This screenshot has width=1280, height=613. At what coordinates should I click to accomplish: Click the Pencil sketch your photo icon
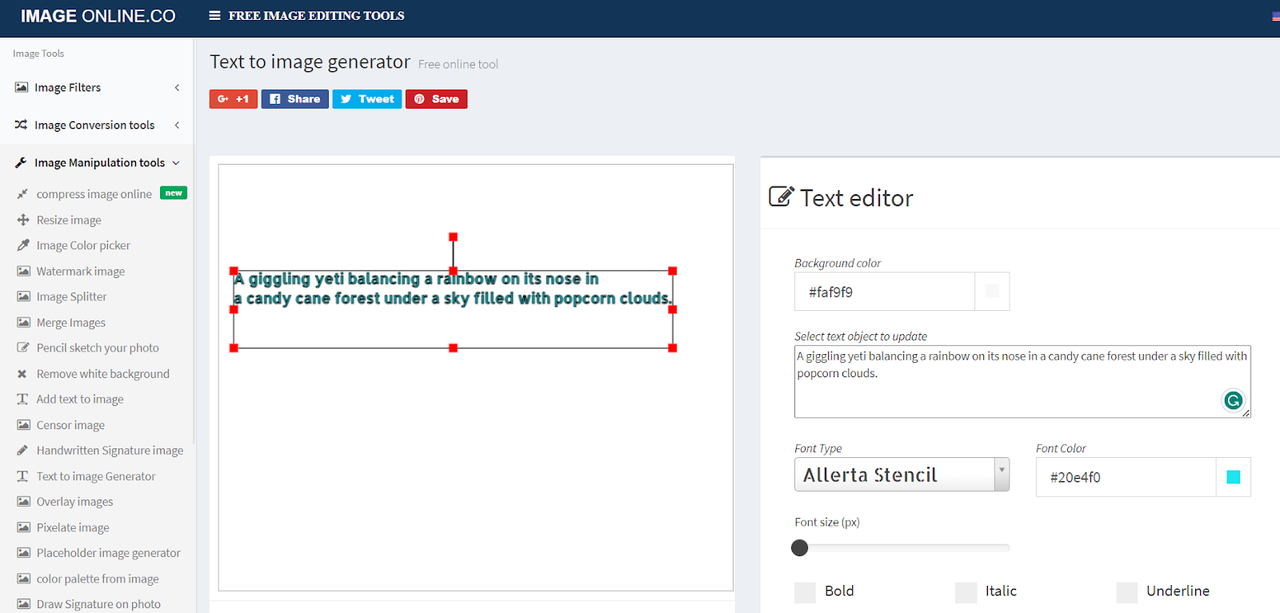tap(23, 348)
